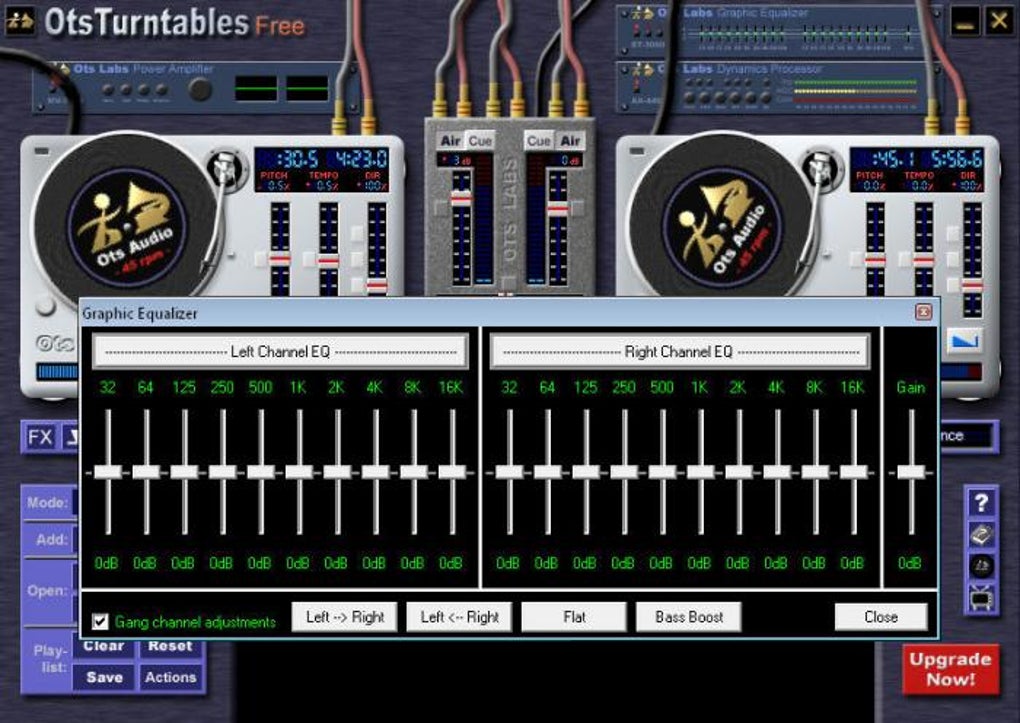Click the right turntable vinyl record
The image size is (1020, 723).
[x=722, y=225]
